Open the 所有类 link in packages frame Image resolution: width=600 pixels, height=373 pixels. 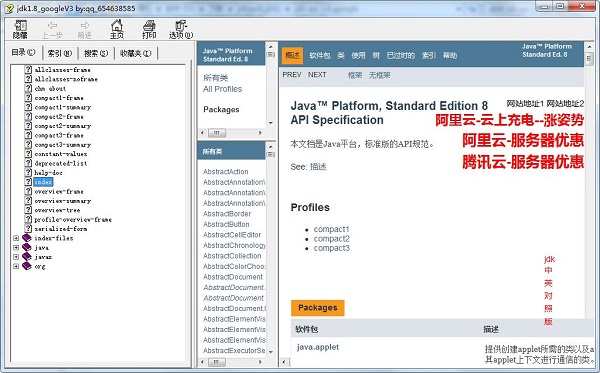click(215, 78)
